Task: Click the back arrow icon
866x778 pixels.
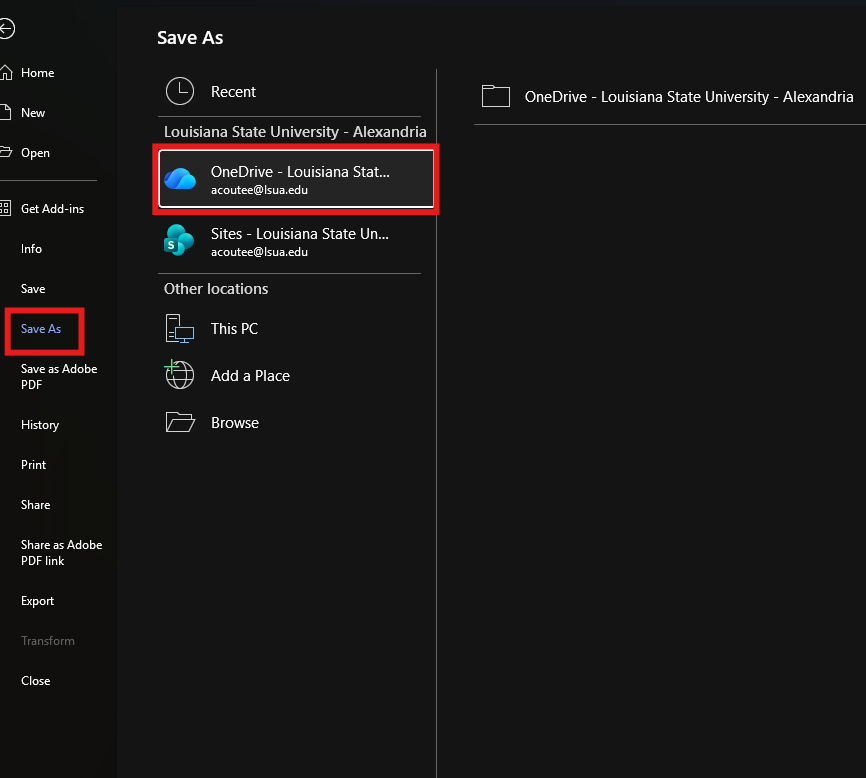Action: [6, 29]
